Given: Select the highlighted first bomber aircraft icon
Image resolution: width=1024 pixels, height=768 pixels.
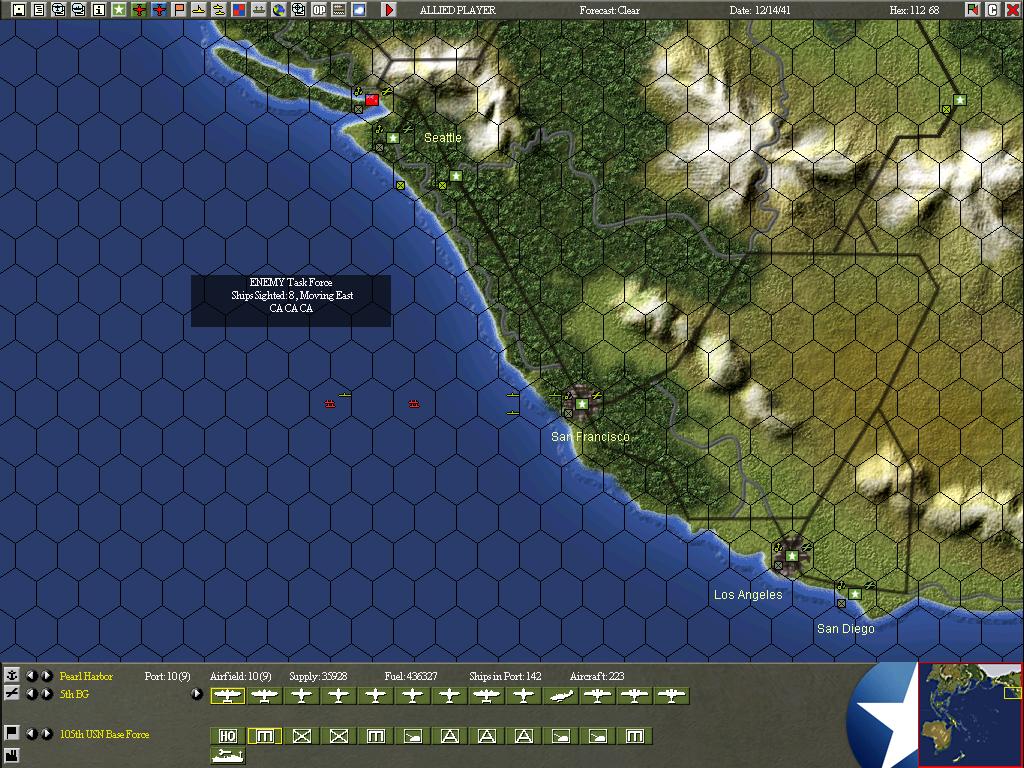Looking at the screenshot, I should [x=227, y=696].
